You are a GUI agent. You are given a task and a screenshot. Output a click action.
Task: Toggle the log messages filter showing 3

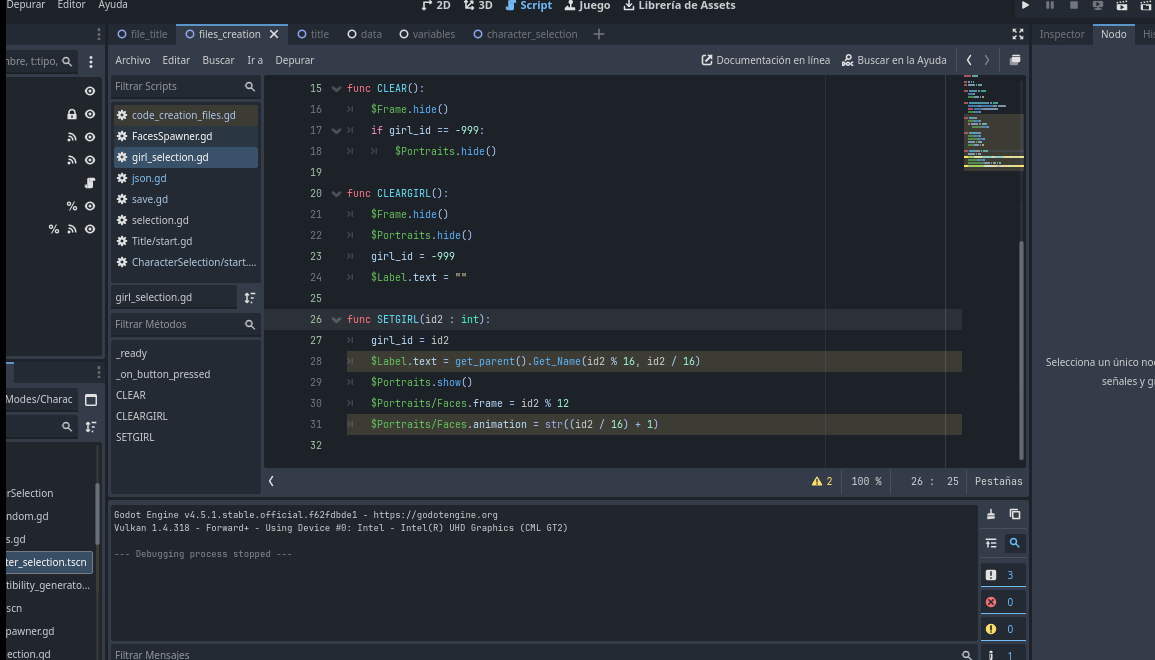point(1002,575)
